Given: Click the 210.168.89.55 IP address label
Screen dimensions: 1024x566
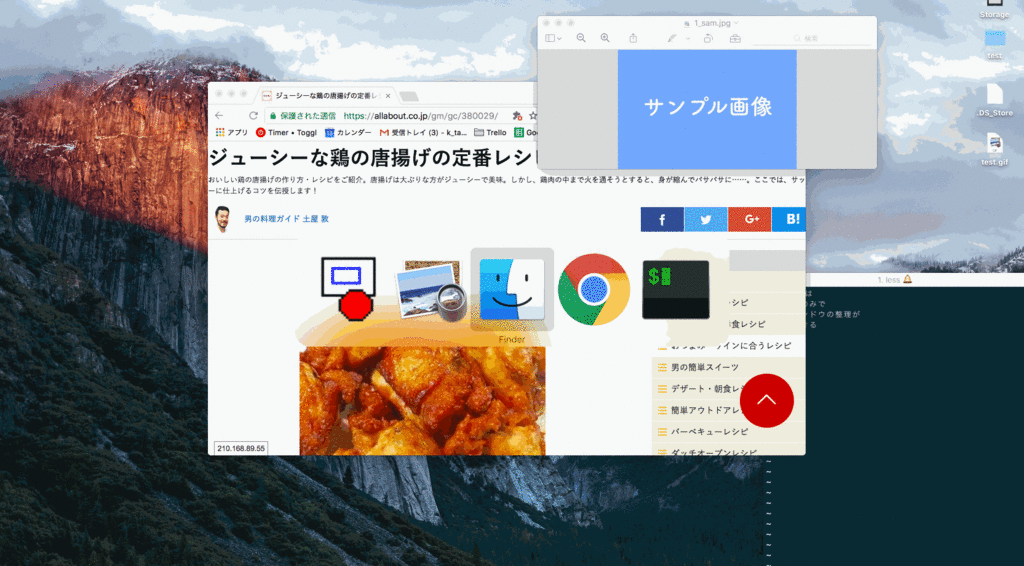Looking at the screenshot, I should click(241, 448).
